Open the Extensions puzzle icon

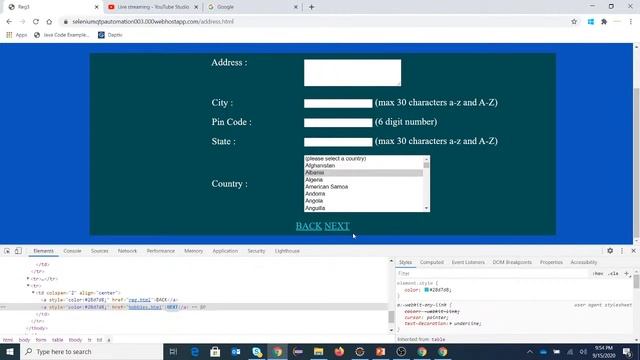(604, 22)
